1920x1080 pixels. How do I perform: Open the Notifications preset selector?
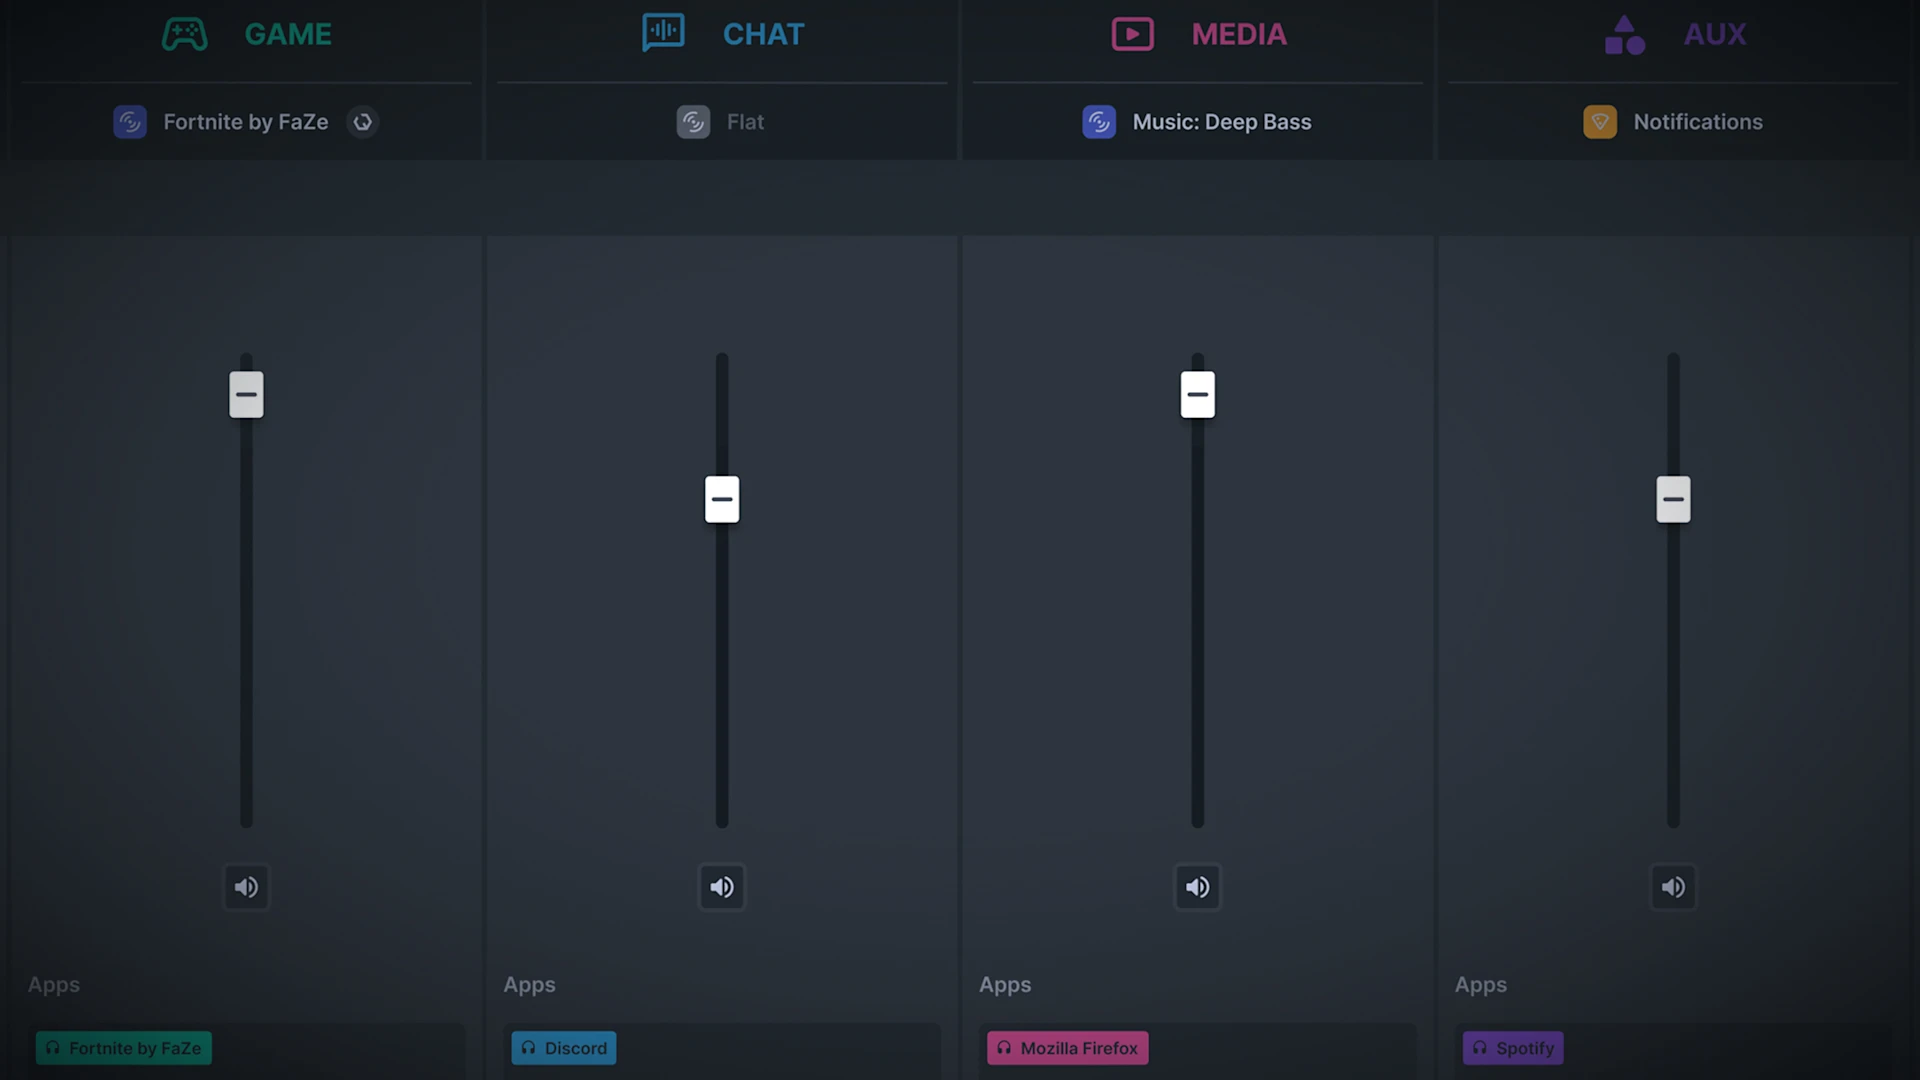[x=1697, y=122]
